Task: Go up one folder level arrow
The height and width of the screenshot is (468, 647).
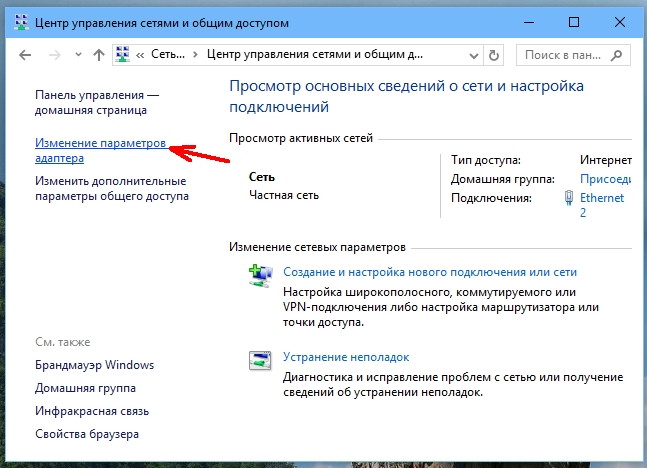Action: pos(99,55)
